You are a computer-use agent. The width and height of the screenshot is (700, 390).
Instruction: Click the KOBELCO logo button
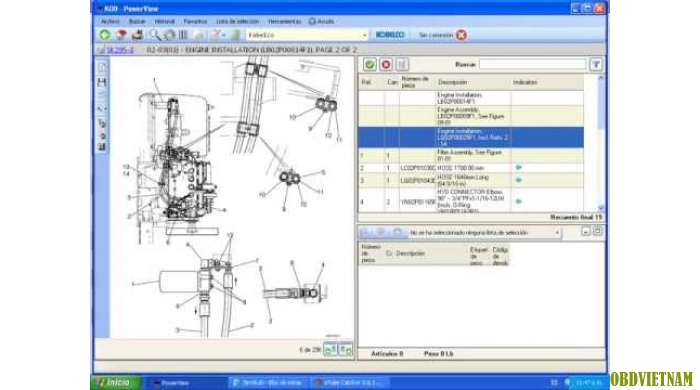pos(390,35)
